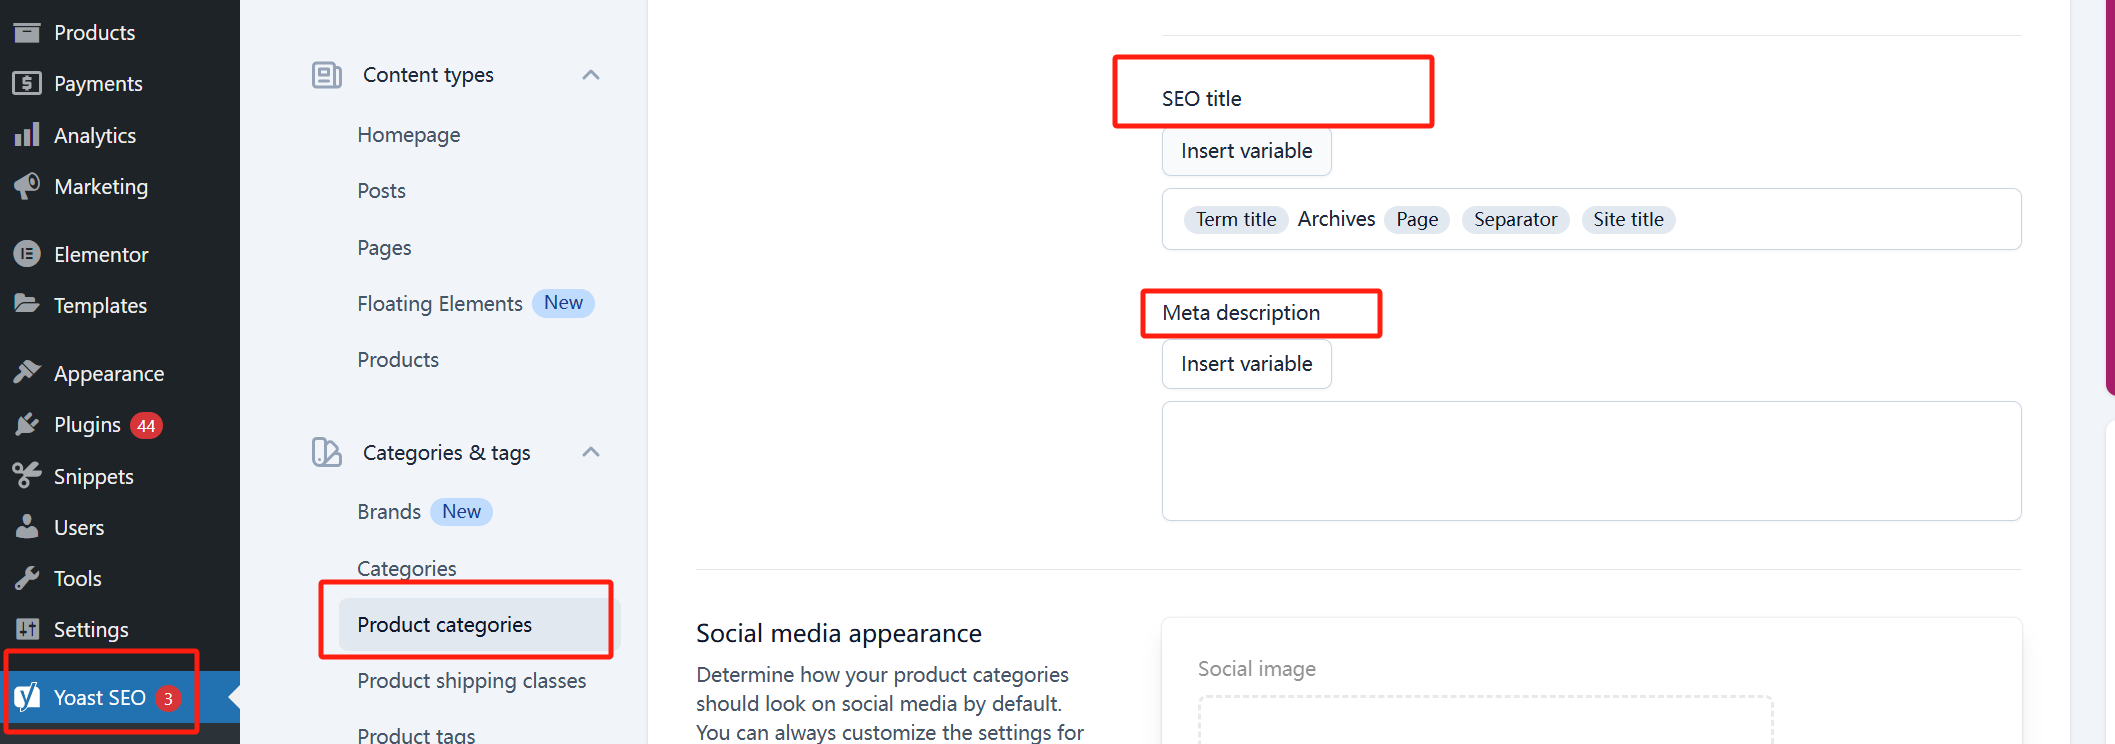Click the Elementor icon in sidebar
The image size is (2115, 744).
pos(27,254)
